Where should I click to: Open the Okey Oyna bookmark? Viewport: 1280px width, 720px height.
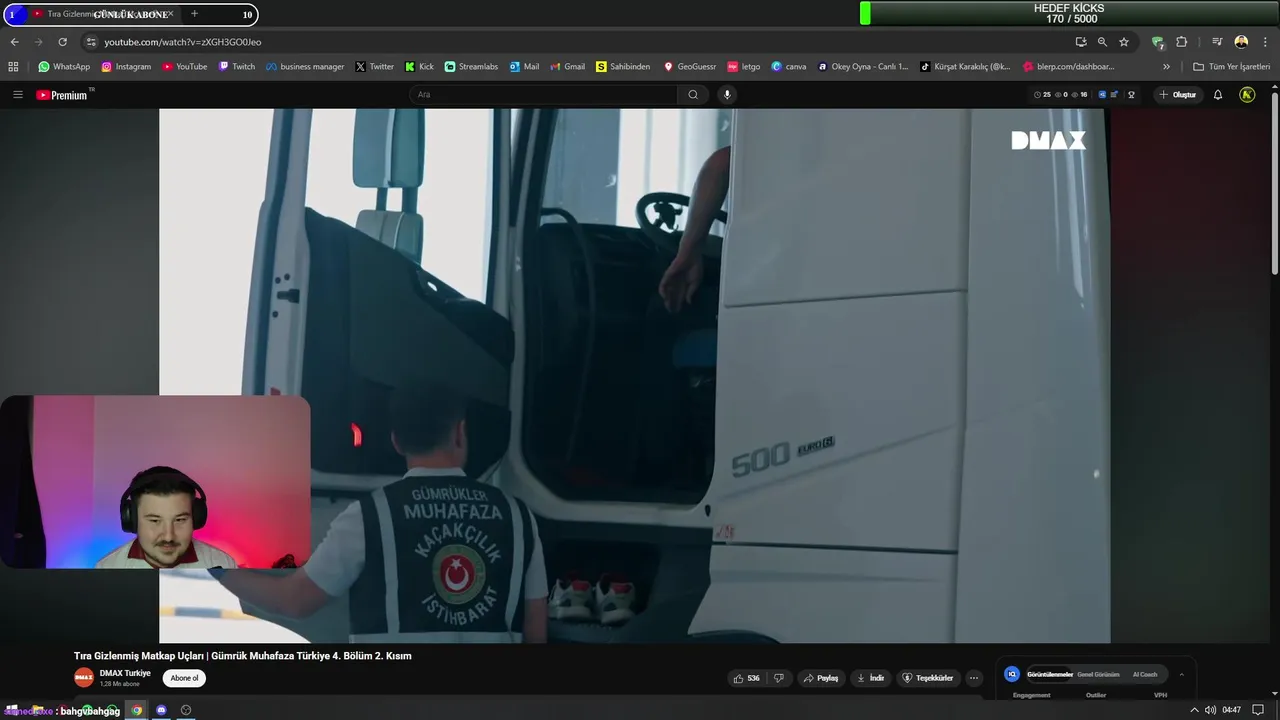pos(863,67)
